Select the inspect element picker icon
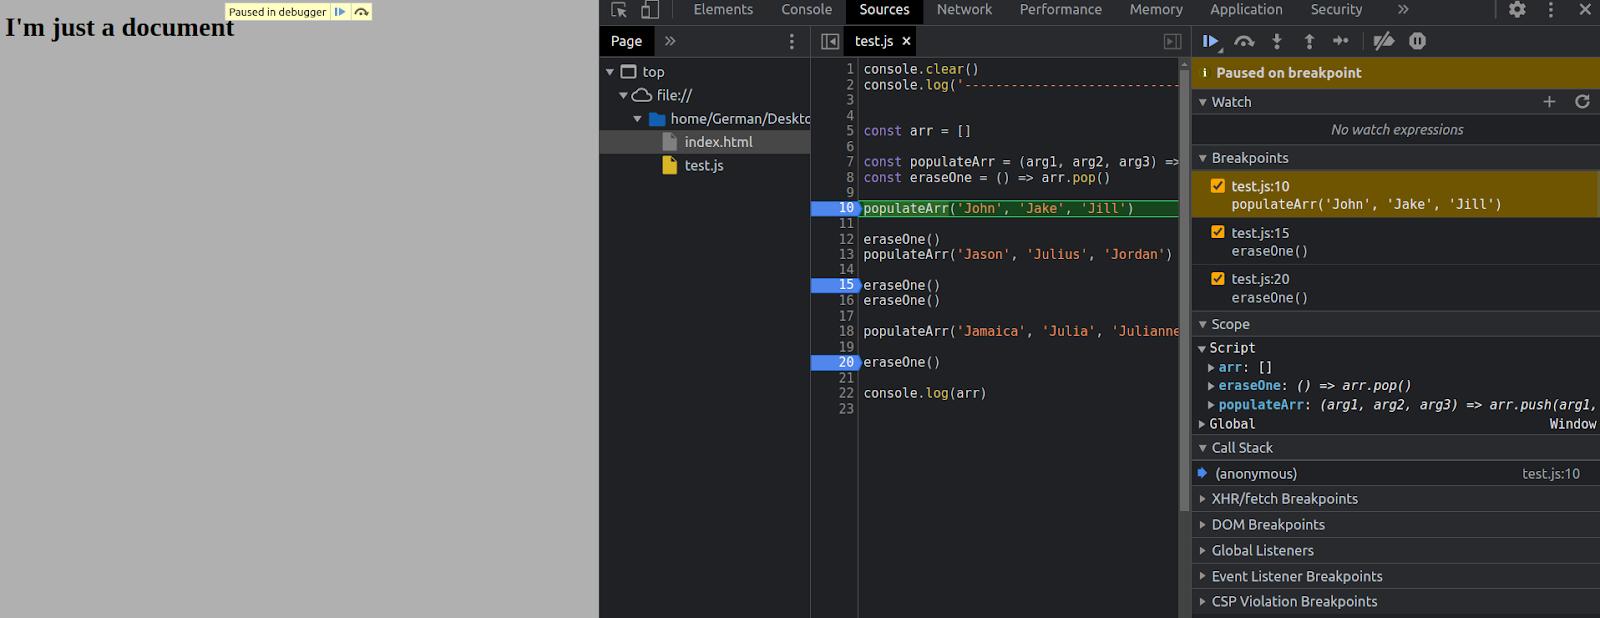The image size is (1600, 618). pyautogui.click(x=619, y=10)
